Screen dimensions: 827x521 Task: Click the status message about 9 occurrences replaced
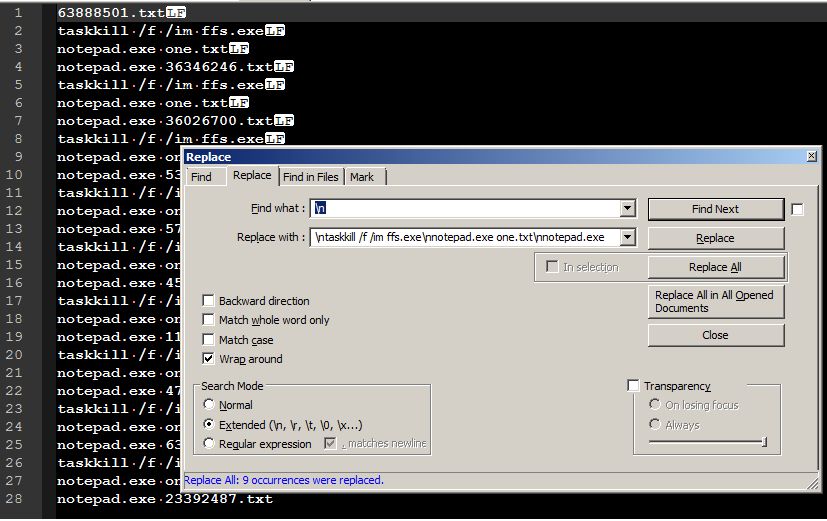coord(284,480)
